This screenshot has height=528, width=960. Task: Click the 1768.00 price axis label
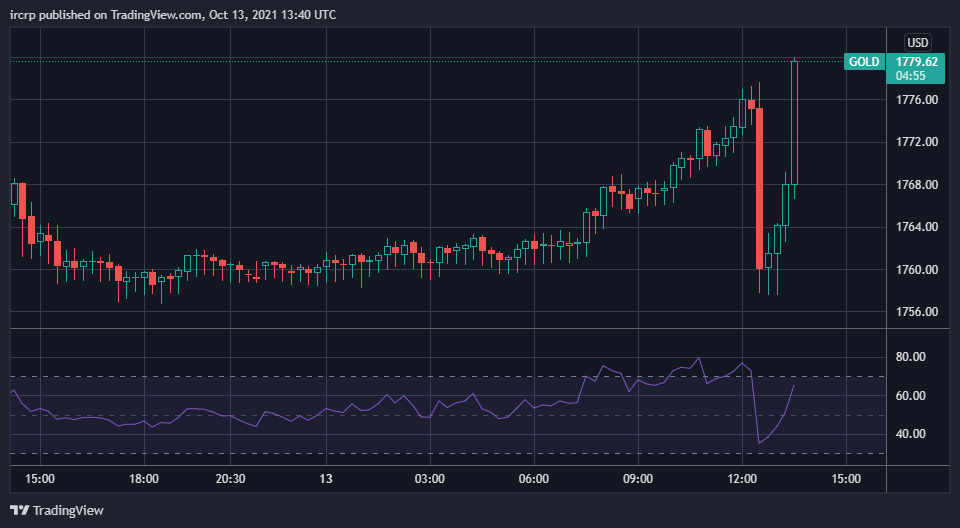(917, 185)
